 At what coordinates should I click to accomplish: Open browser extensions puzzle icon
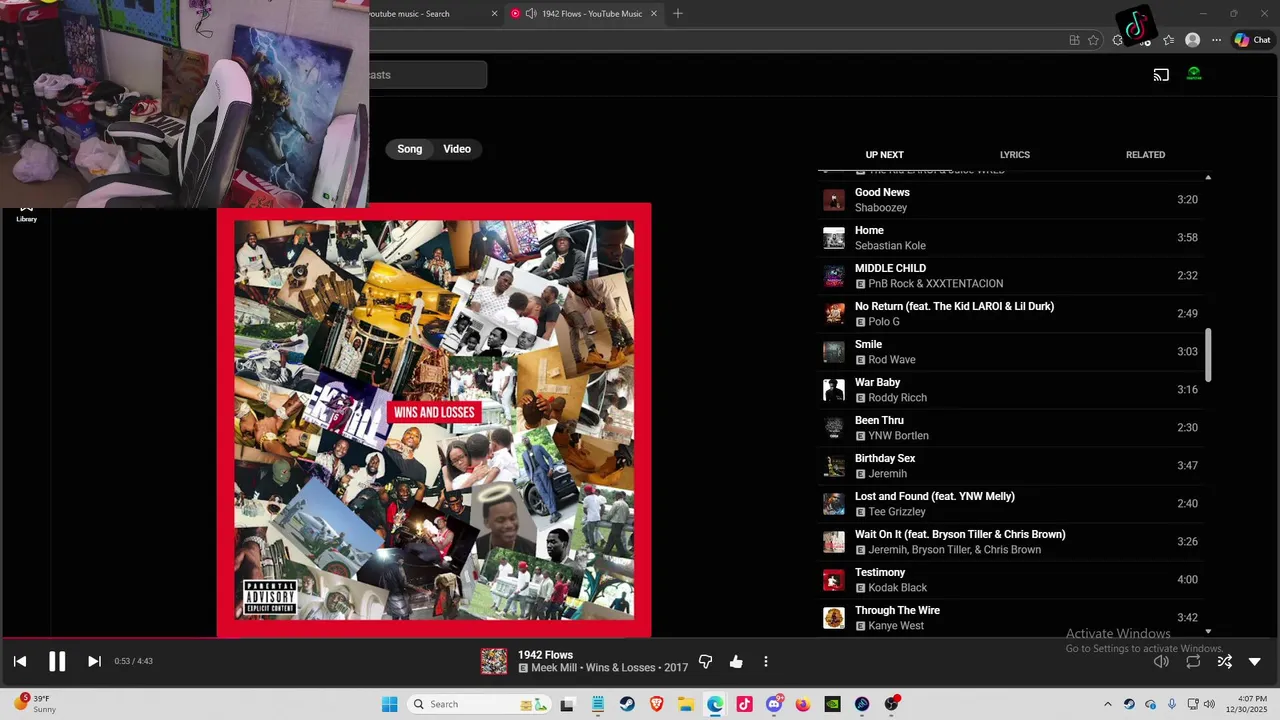click(1118, 40)
